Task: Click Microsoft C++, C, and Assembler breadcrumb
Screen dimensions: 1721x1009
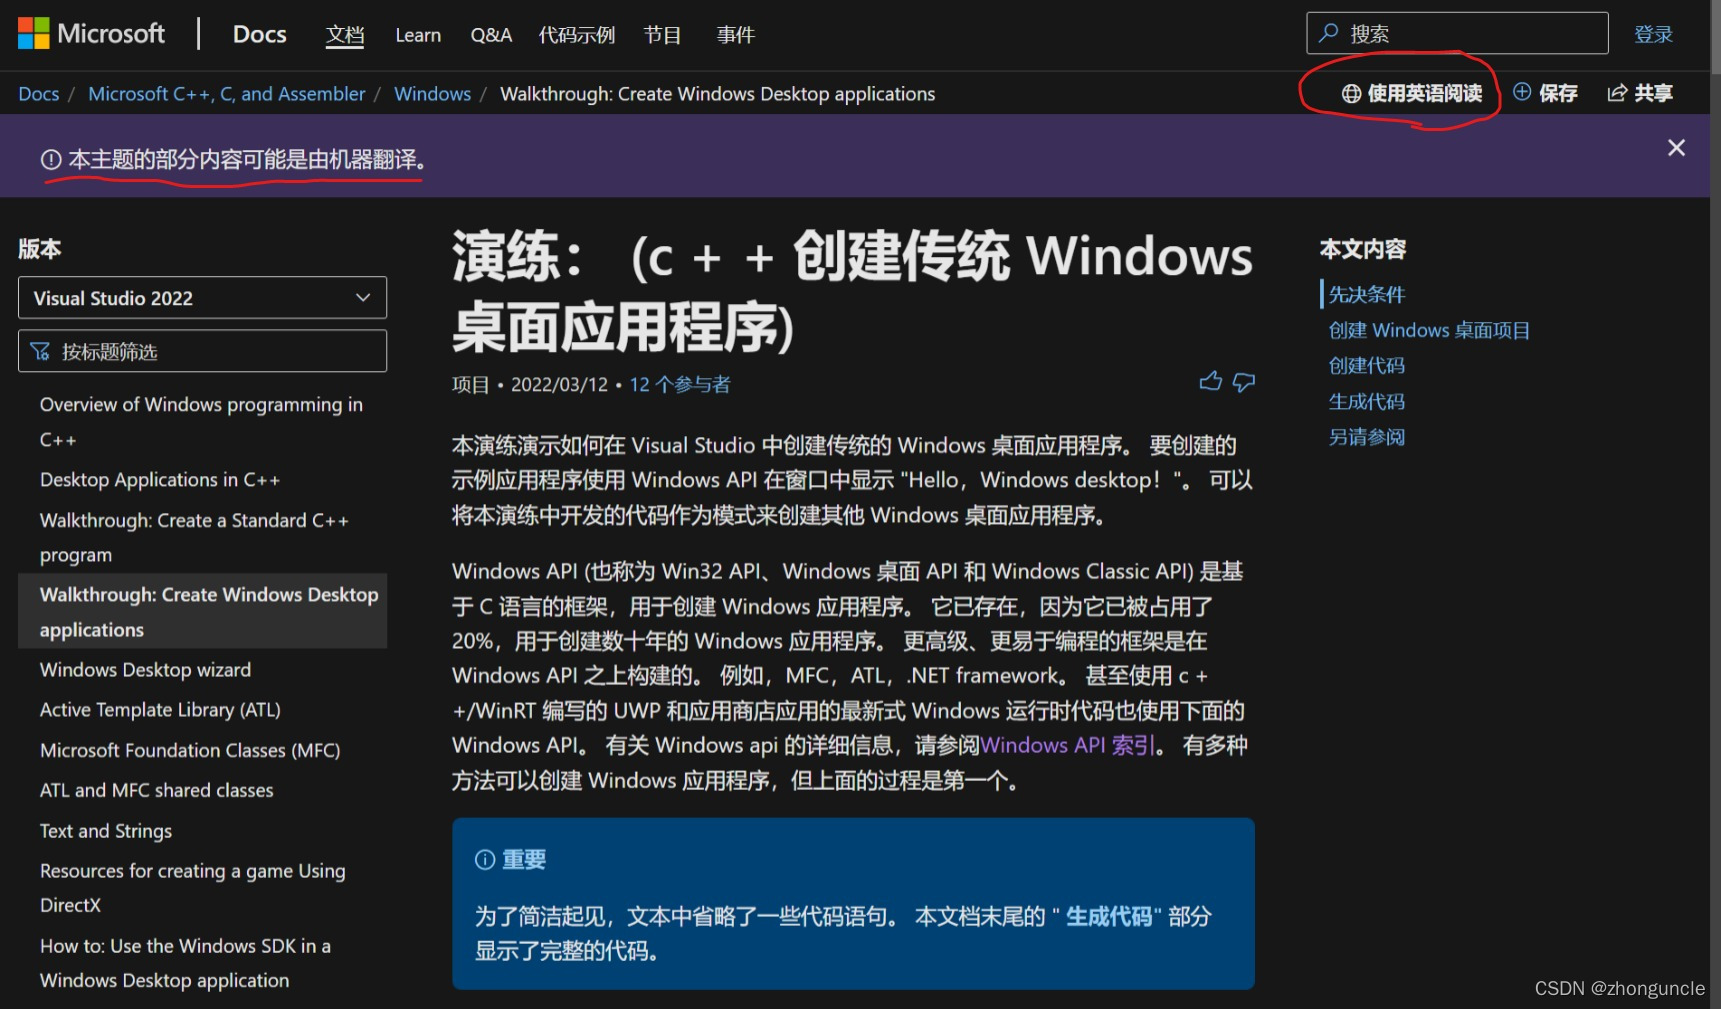Action: point(227,93)
